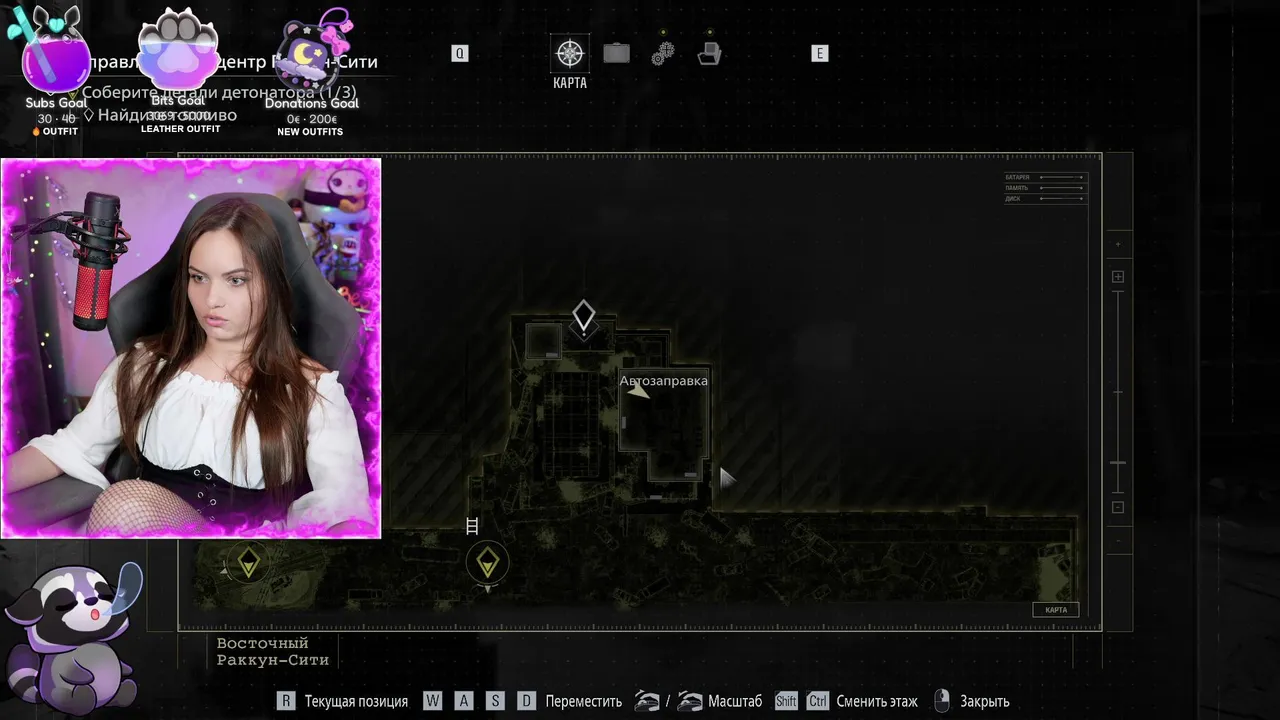Screen dimensions: 1280x720
Task: Click the Батарея status indicator
Action: tap(1045, 177)
